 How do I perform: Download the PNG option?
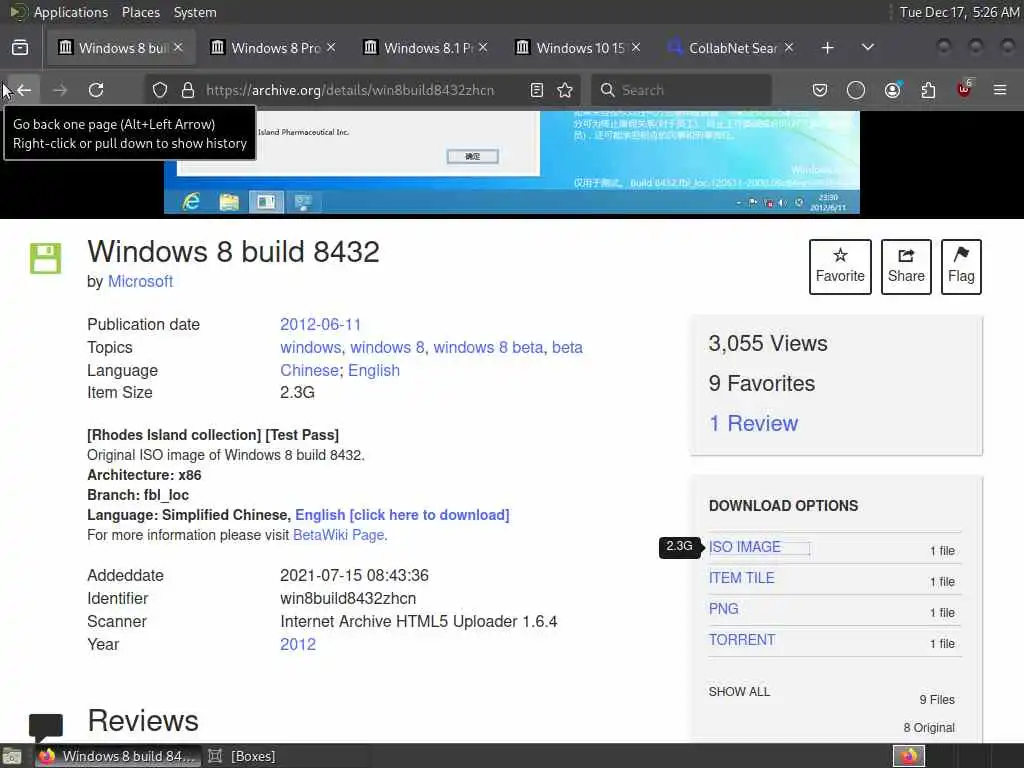click(x=724, y=609)
